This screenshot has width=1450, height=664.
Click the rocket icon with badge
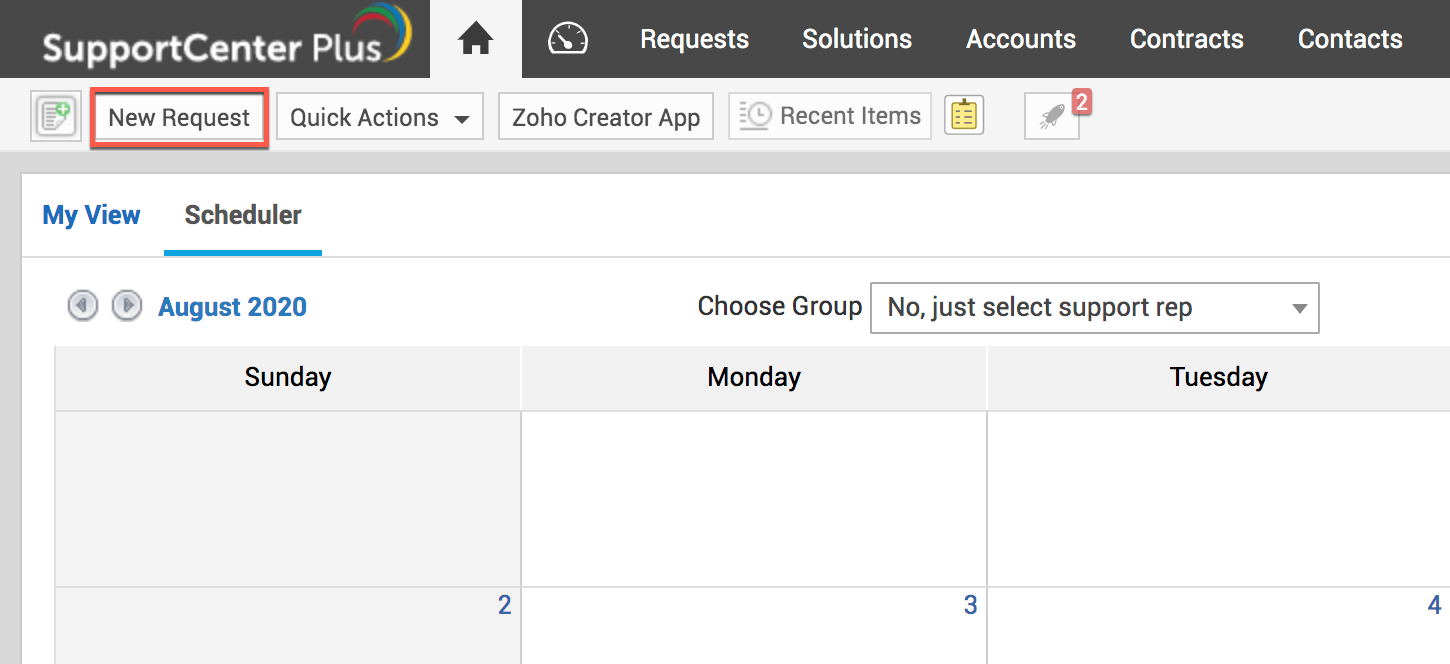1051,117
